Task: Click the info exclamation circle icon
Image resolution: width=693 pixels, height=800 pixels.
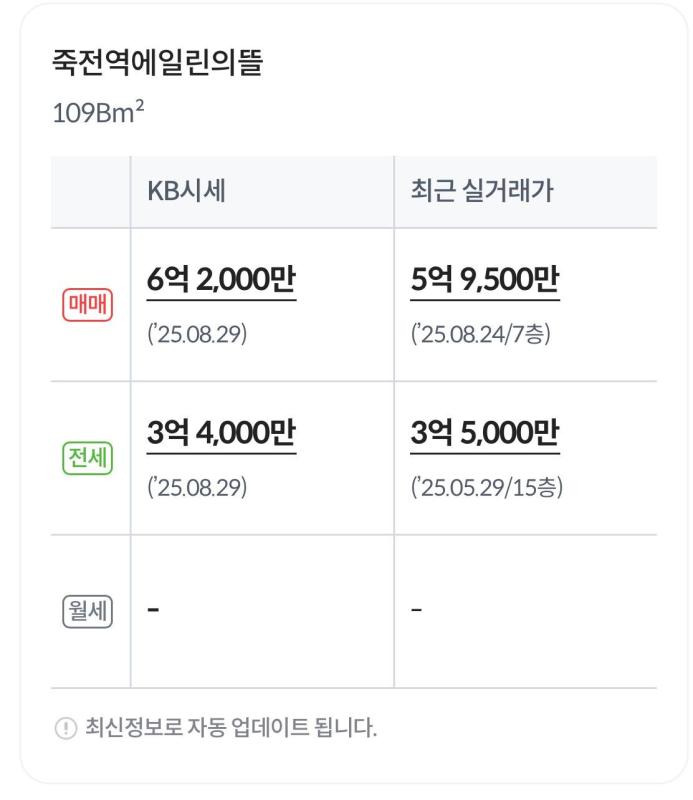Action: (x=66, y=728)
